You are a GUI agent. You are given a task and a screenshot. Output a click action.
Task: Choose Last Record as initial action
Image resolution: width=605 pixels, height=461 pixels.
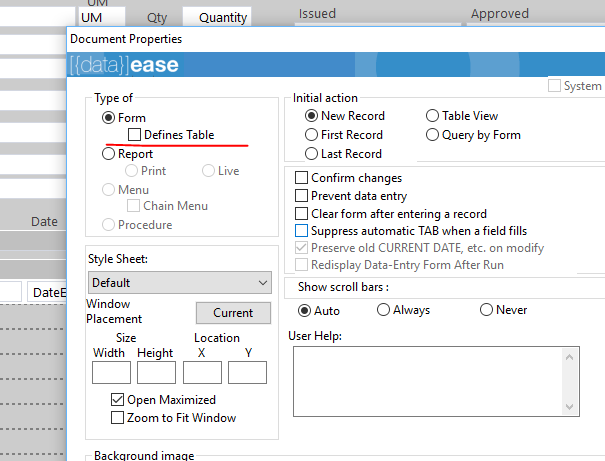click(x=311, y=154)
